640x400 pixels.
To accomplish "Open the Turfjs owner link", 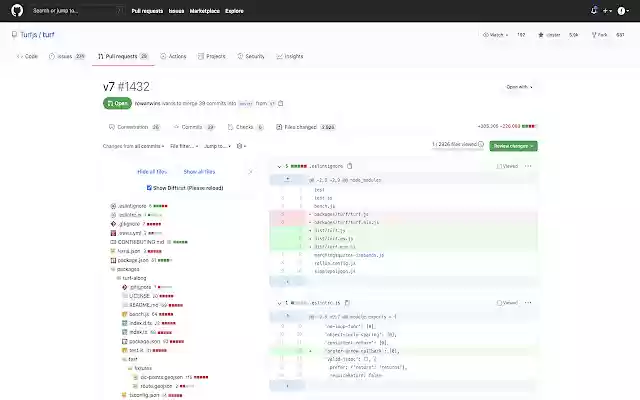I will pos(29,35).
